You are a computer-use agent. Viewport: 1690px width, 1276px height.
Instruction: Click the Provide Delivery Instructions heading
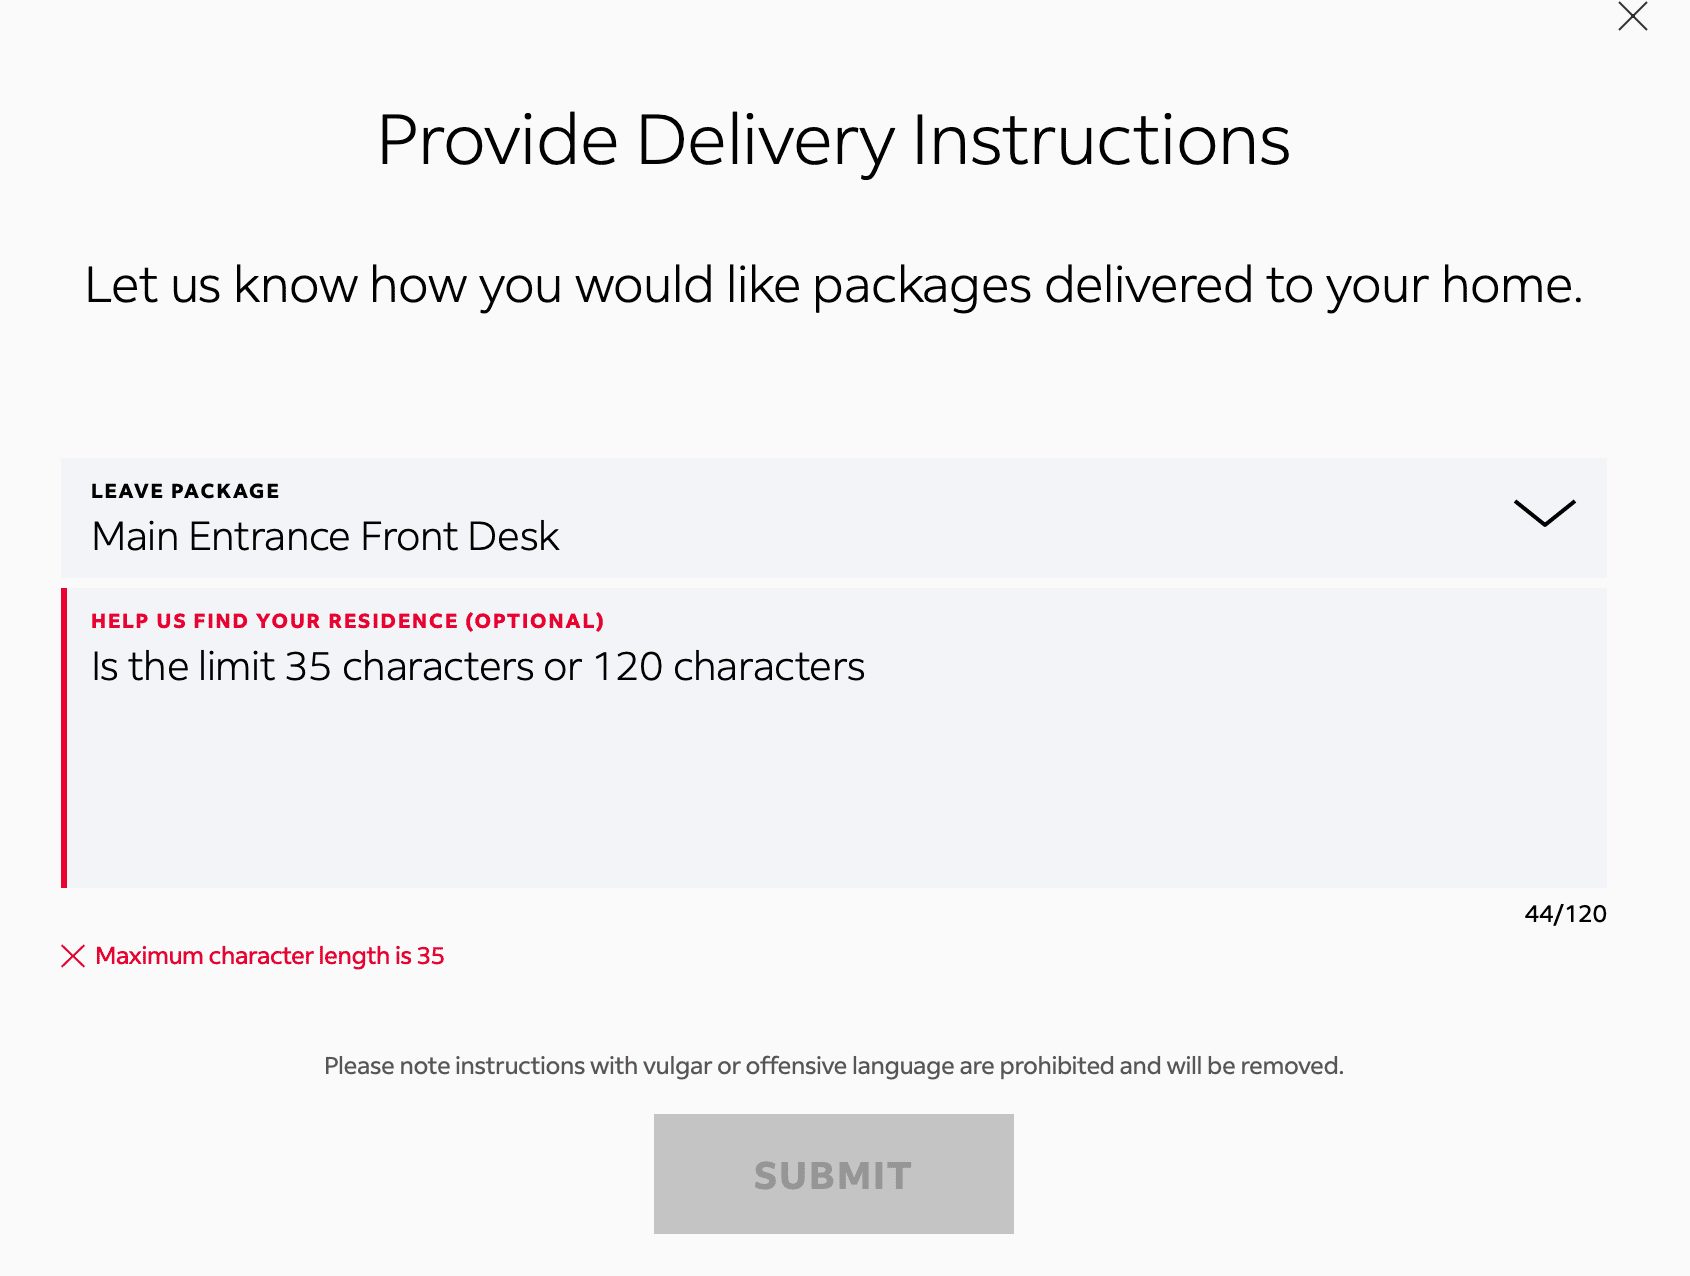(x=833, y=140)
